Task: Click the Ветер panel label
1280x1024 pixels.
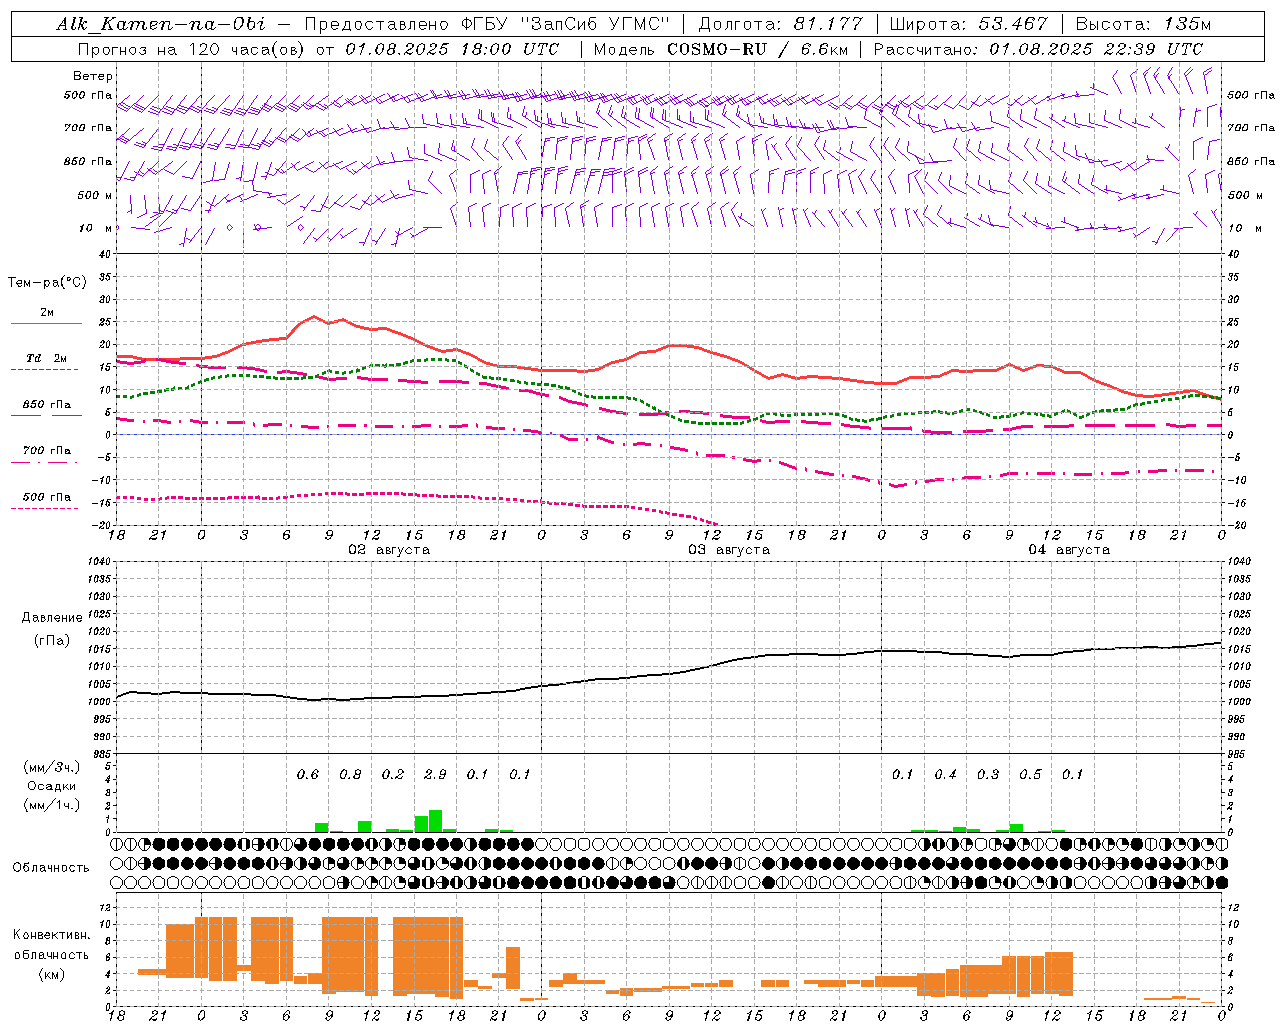Action: [93, 76]
